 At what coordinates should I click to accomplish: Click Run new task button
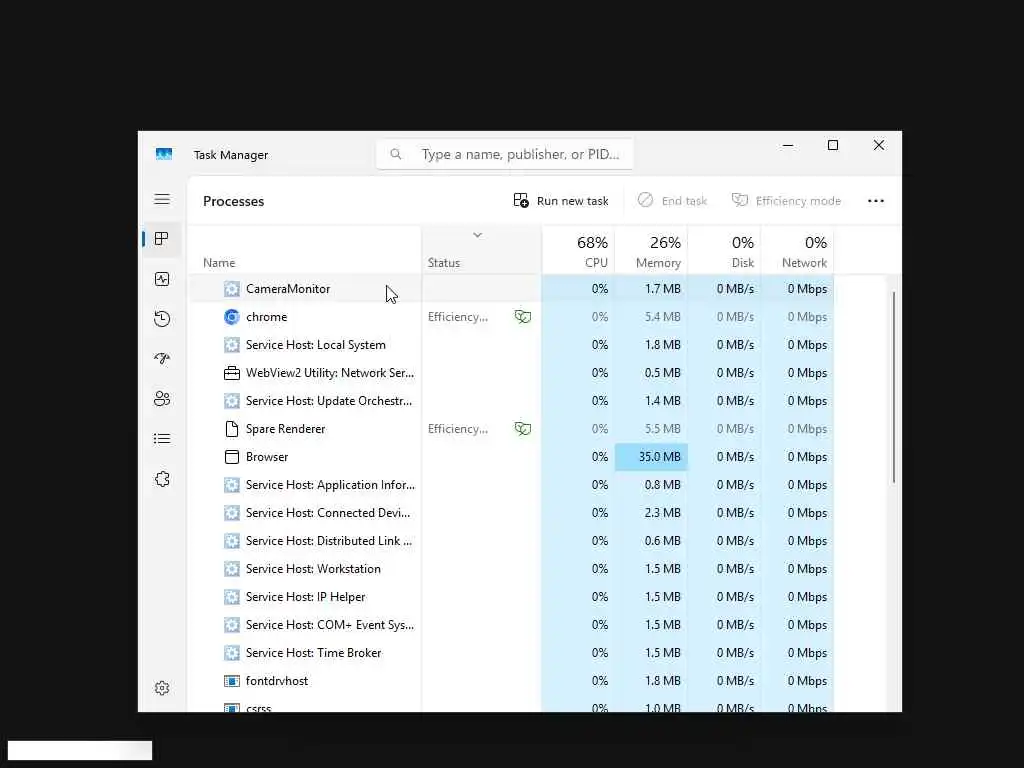[x=561, y=200]
